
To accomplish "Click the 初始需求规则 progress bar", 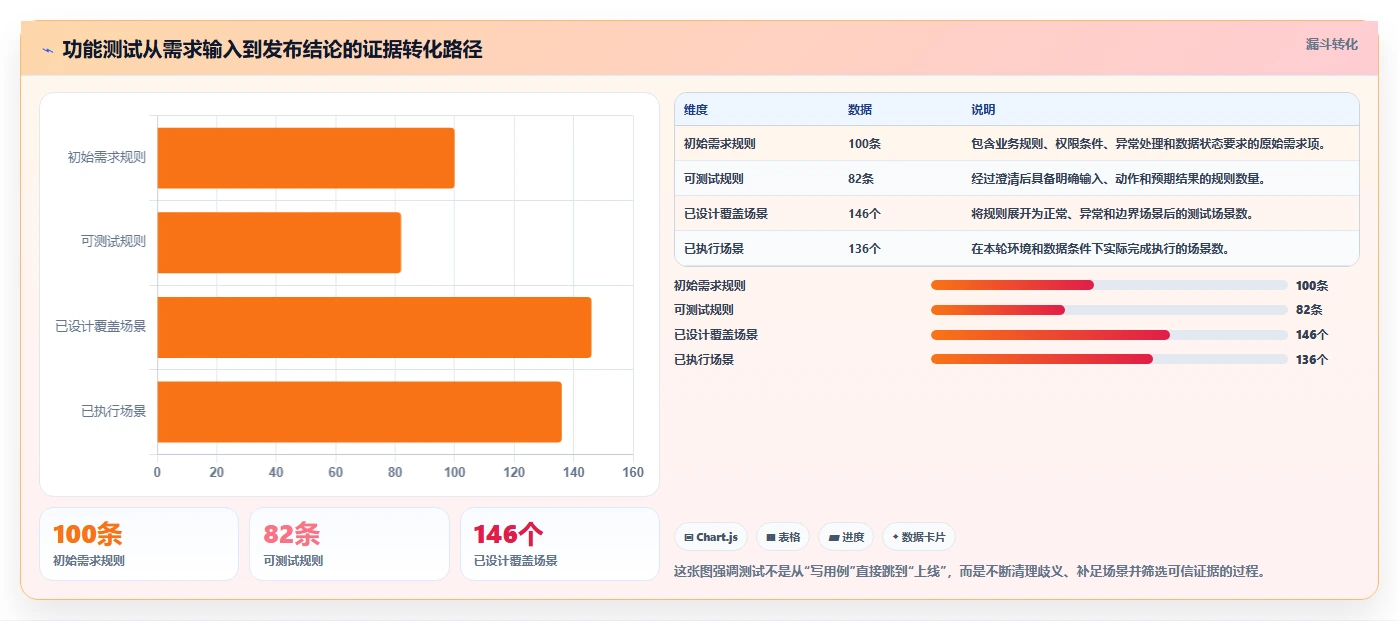I will [x=1109, y=285].
